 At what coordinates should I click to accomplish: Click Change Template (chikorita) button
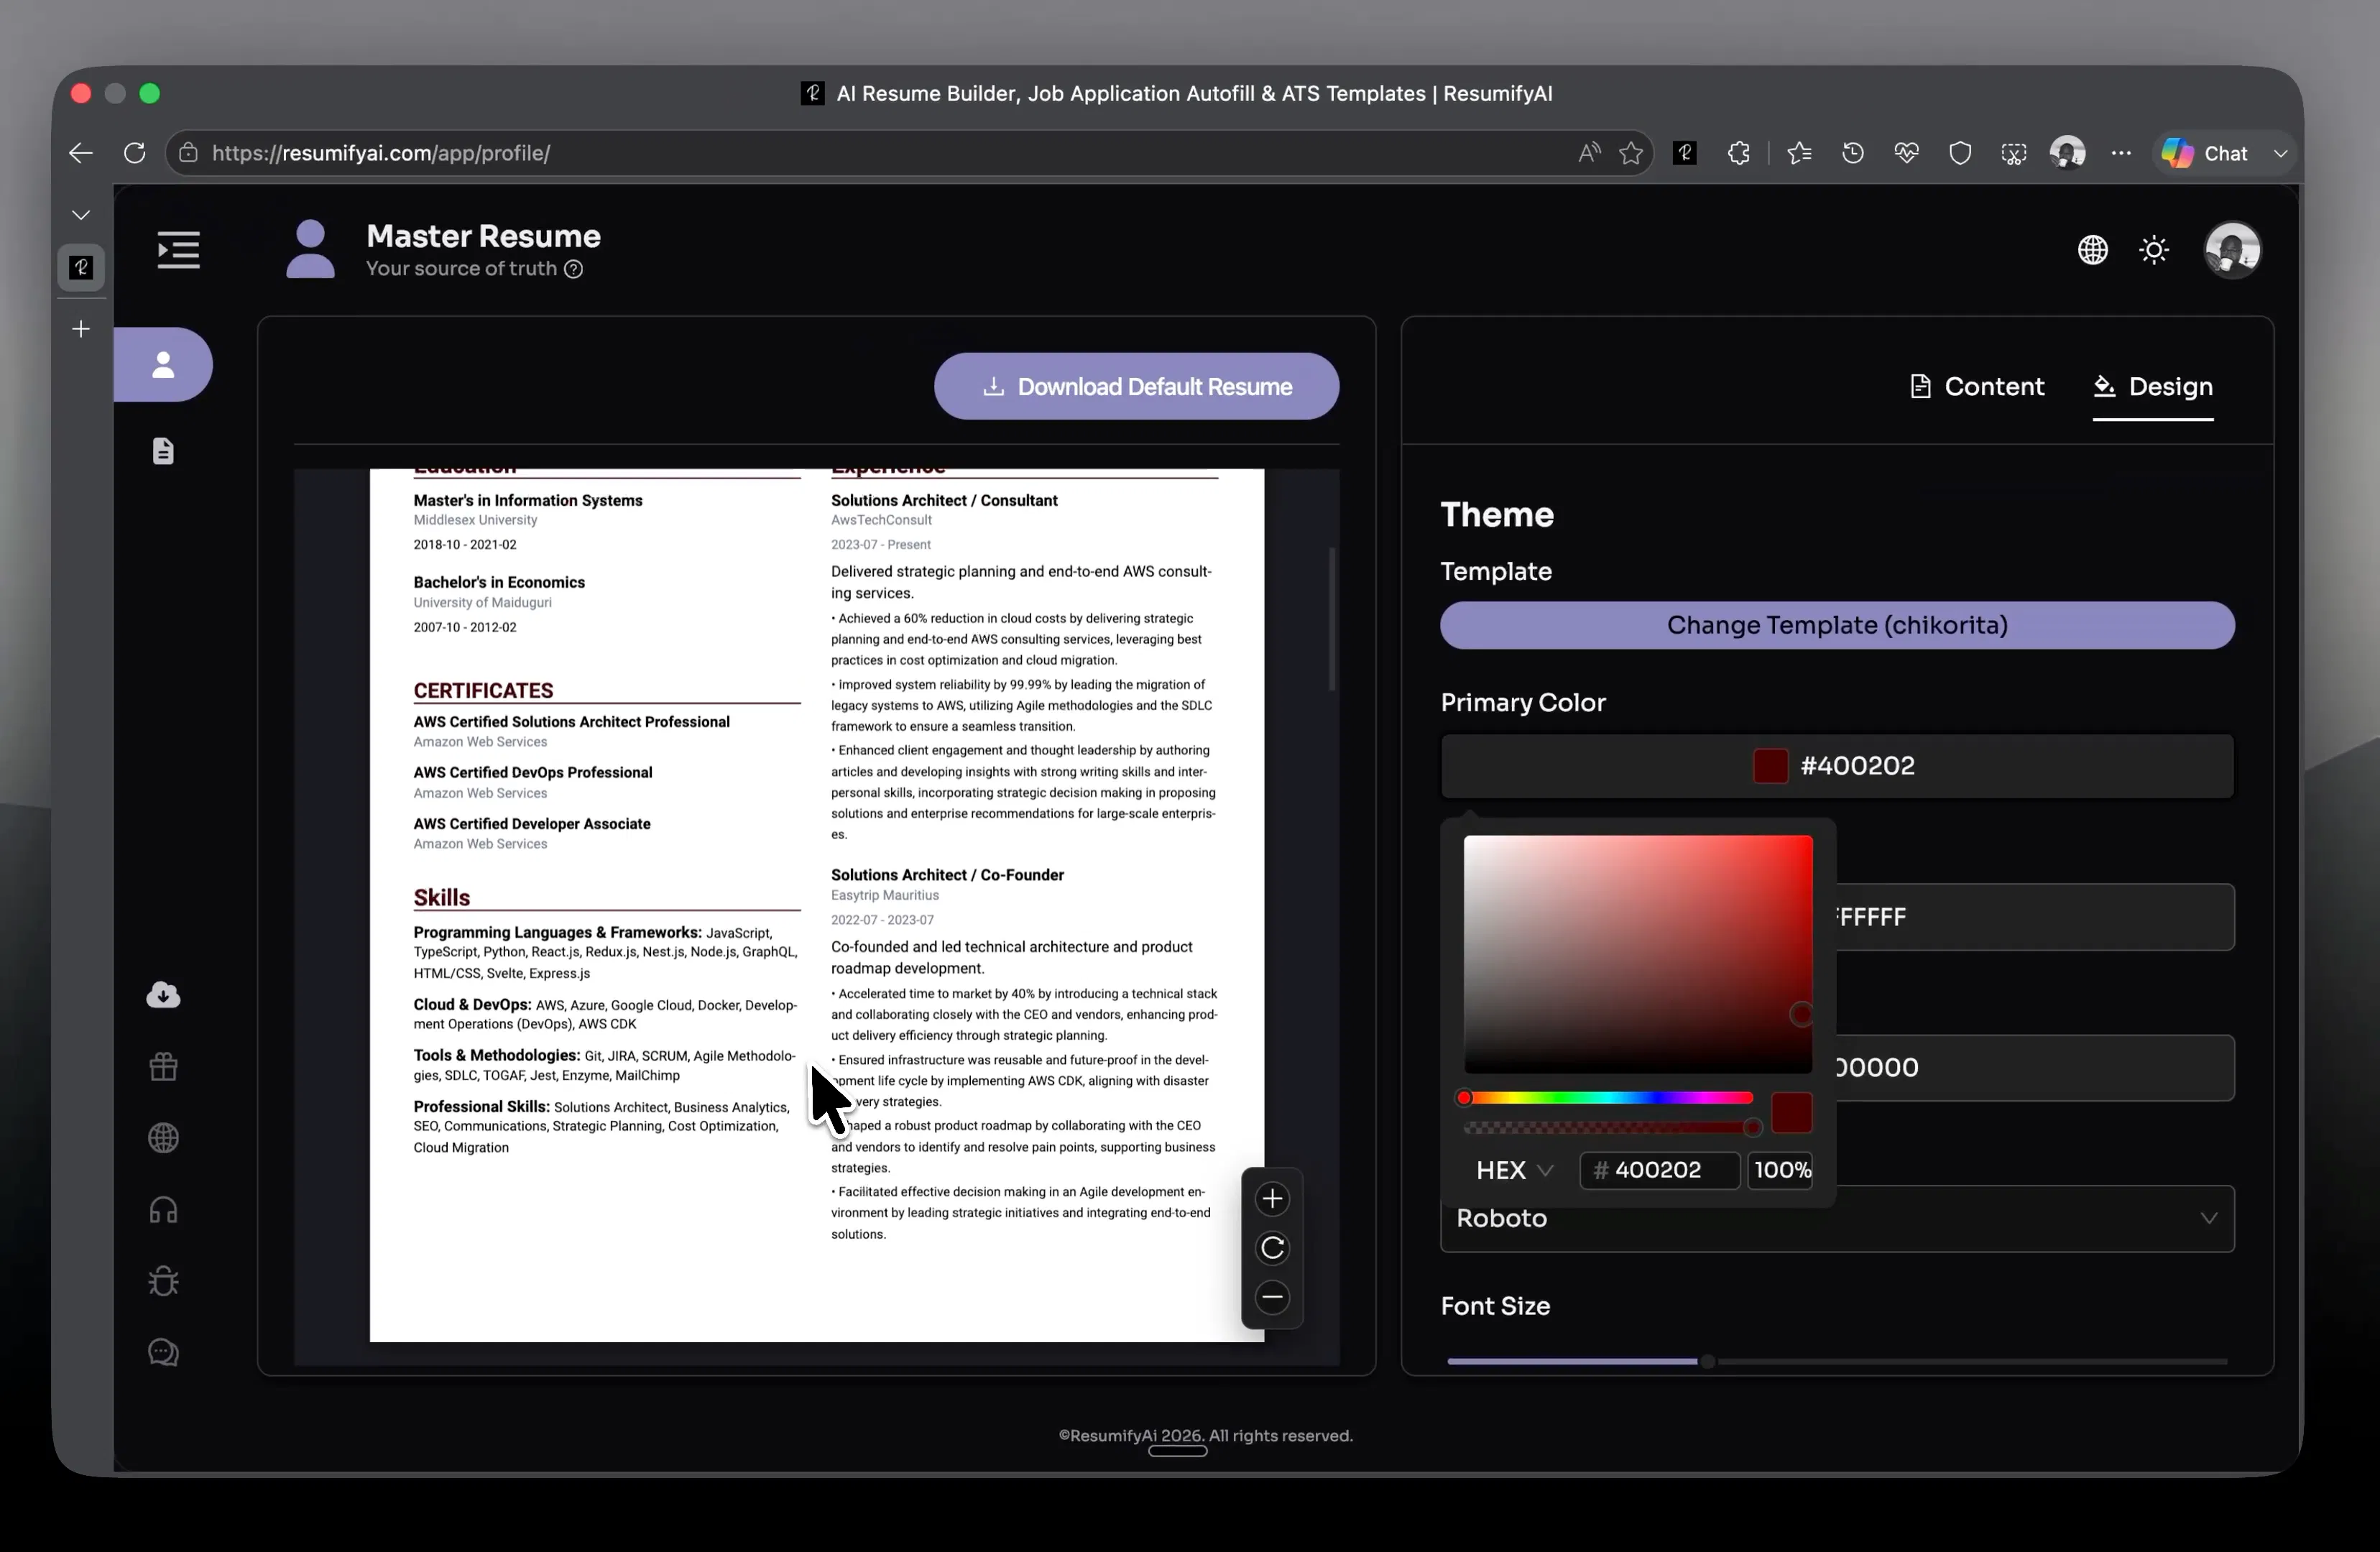(1837, 625)
